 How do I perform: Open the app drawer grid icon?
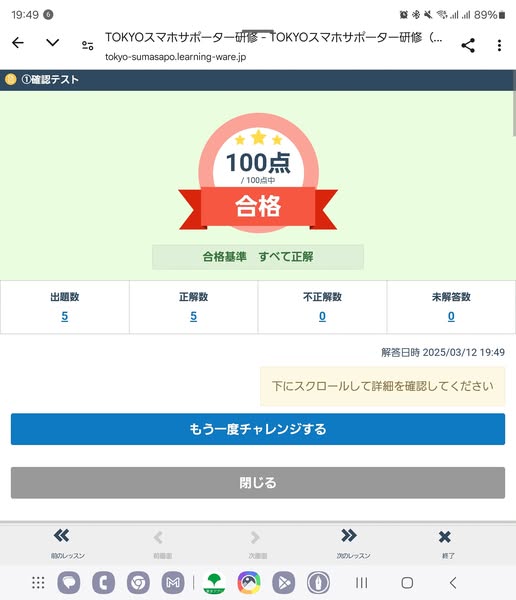[38, 582]
